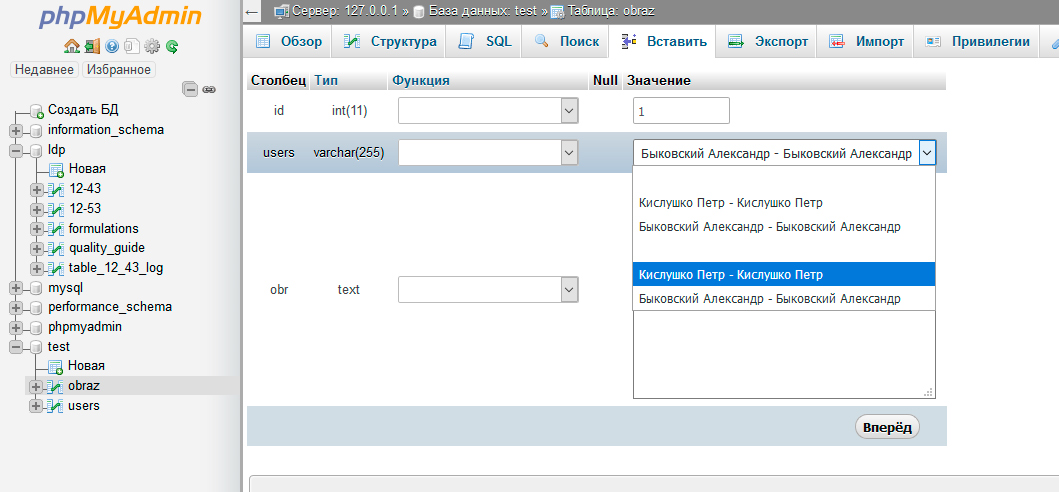
Task: Click table icon beside 12-43
Action: [56, 190]
